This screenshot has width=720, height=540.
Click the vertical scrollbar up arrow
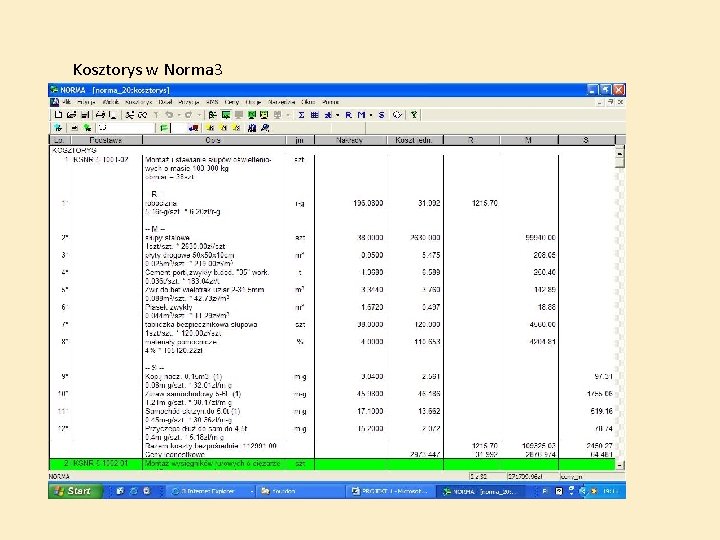(620, 152)
